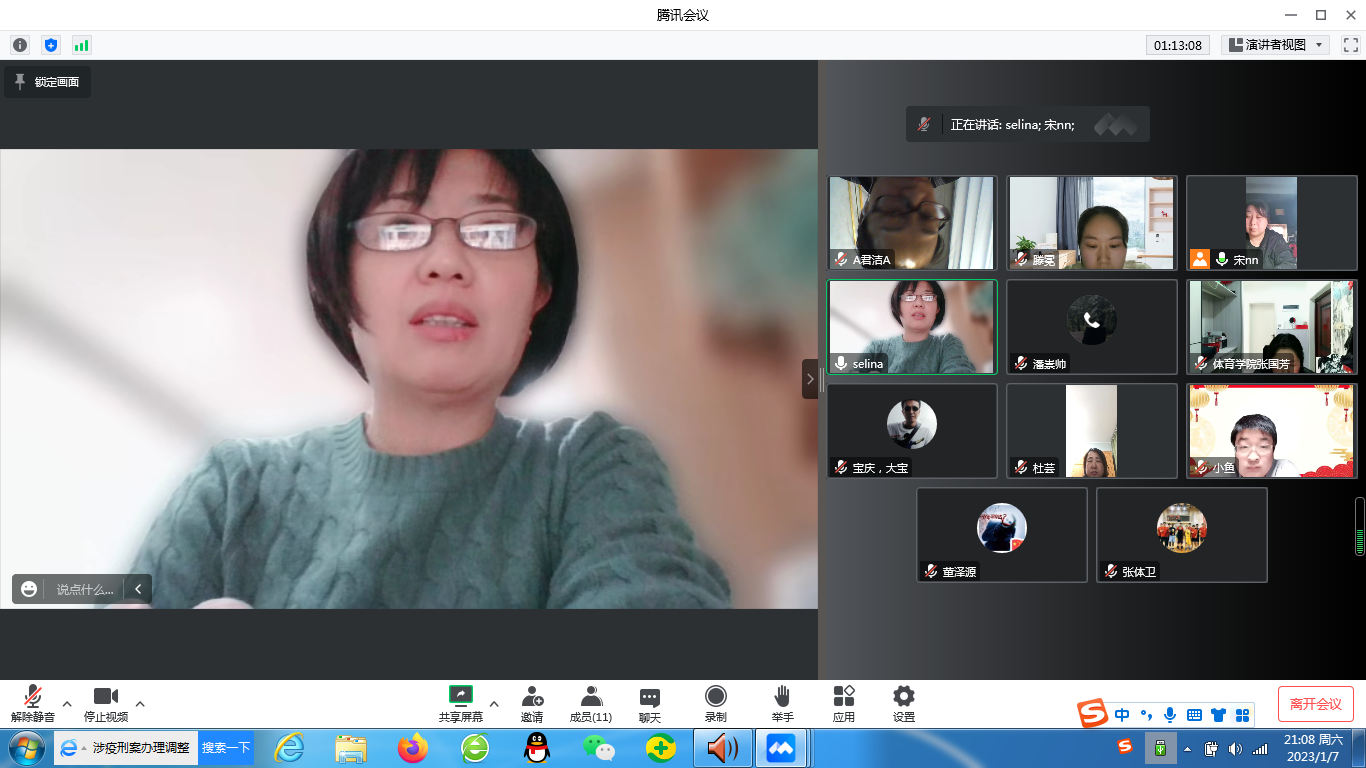Click the 说点什么 chat input field
Image resolution: width=1366 pixels, height=768 pixels.
(85, 589)
